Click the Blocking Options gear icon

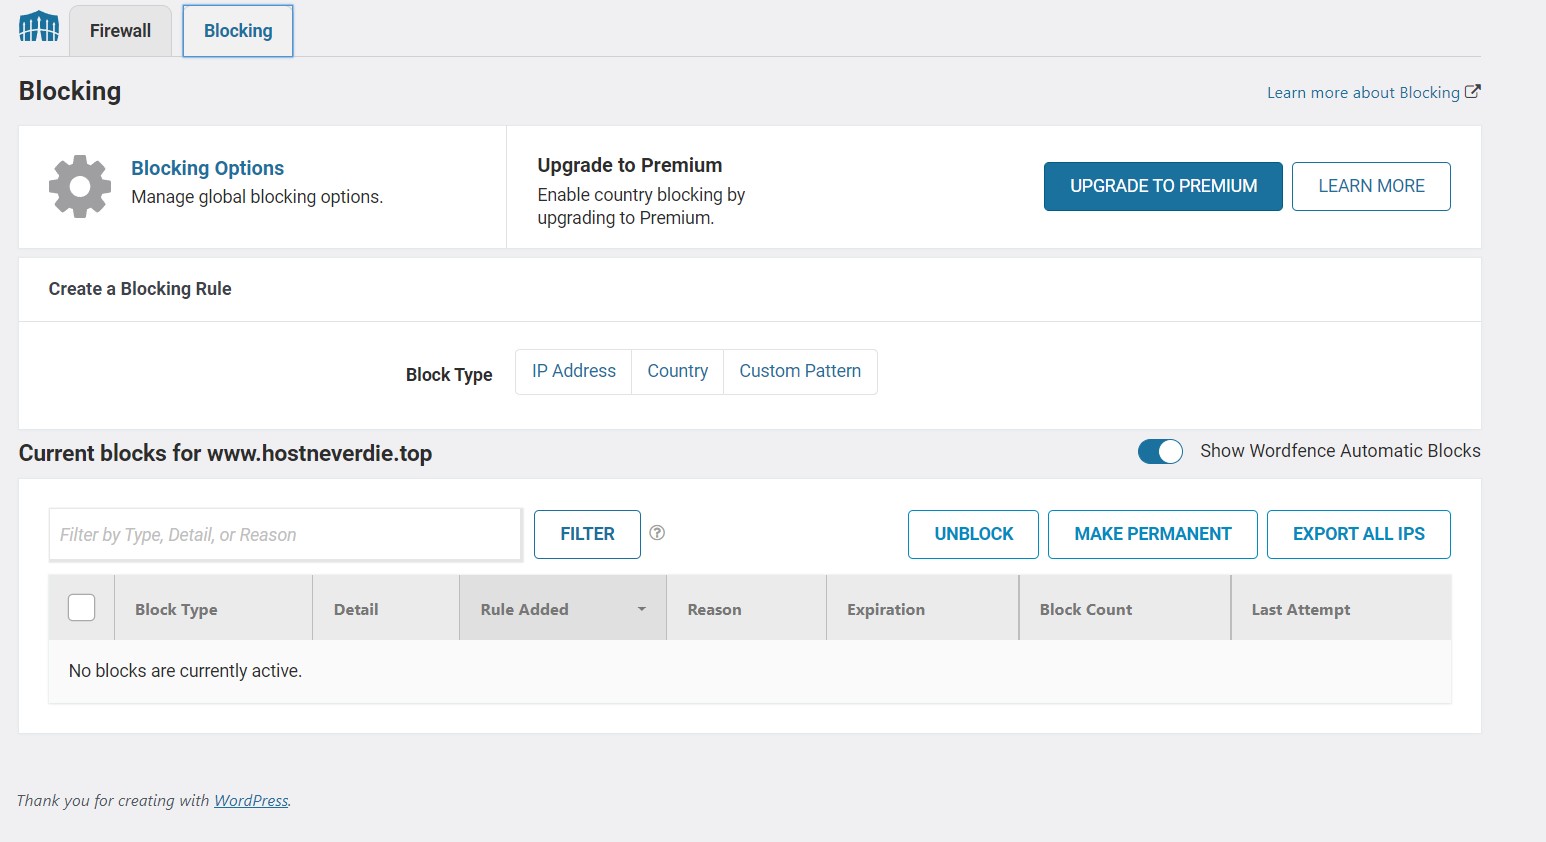tap(80, 186)
